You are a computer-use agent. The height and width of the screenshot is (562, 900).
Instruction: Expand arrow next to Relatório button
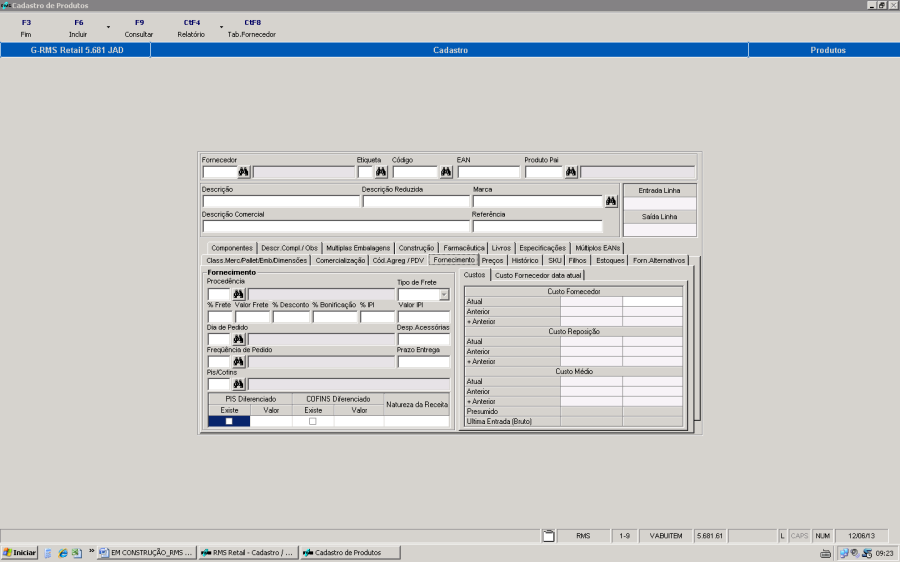[222, 27]
